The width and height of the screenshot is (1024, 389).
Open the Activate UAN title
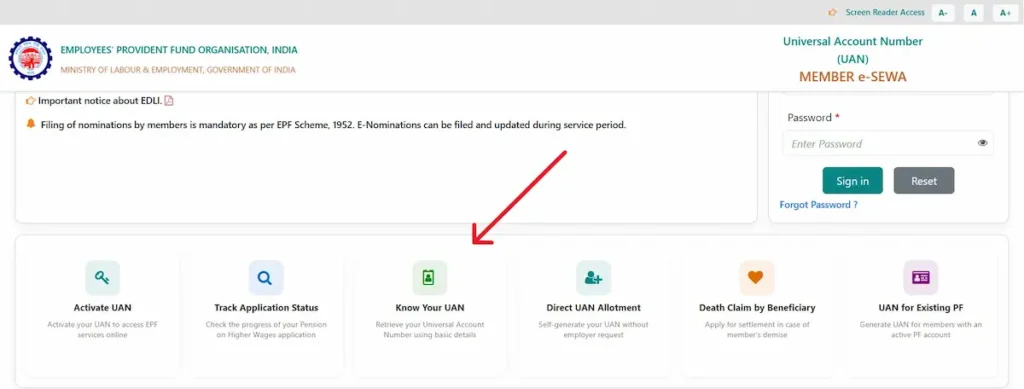pyautogui.click(x=103, y=307)
